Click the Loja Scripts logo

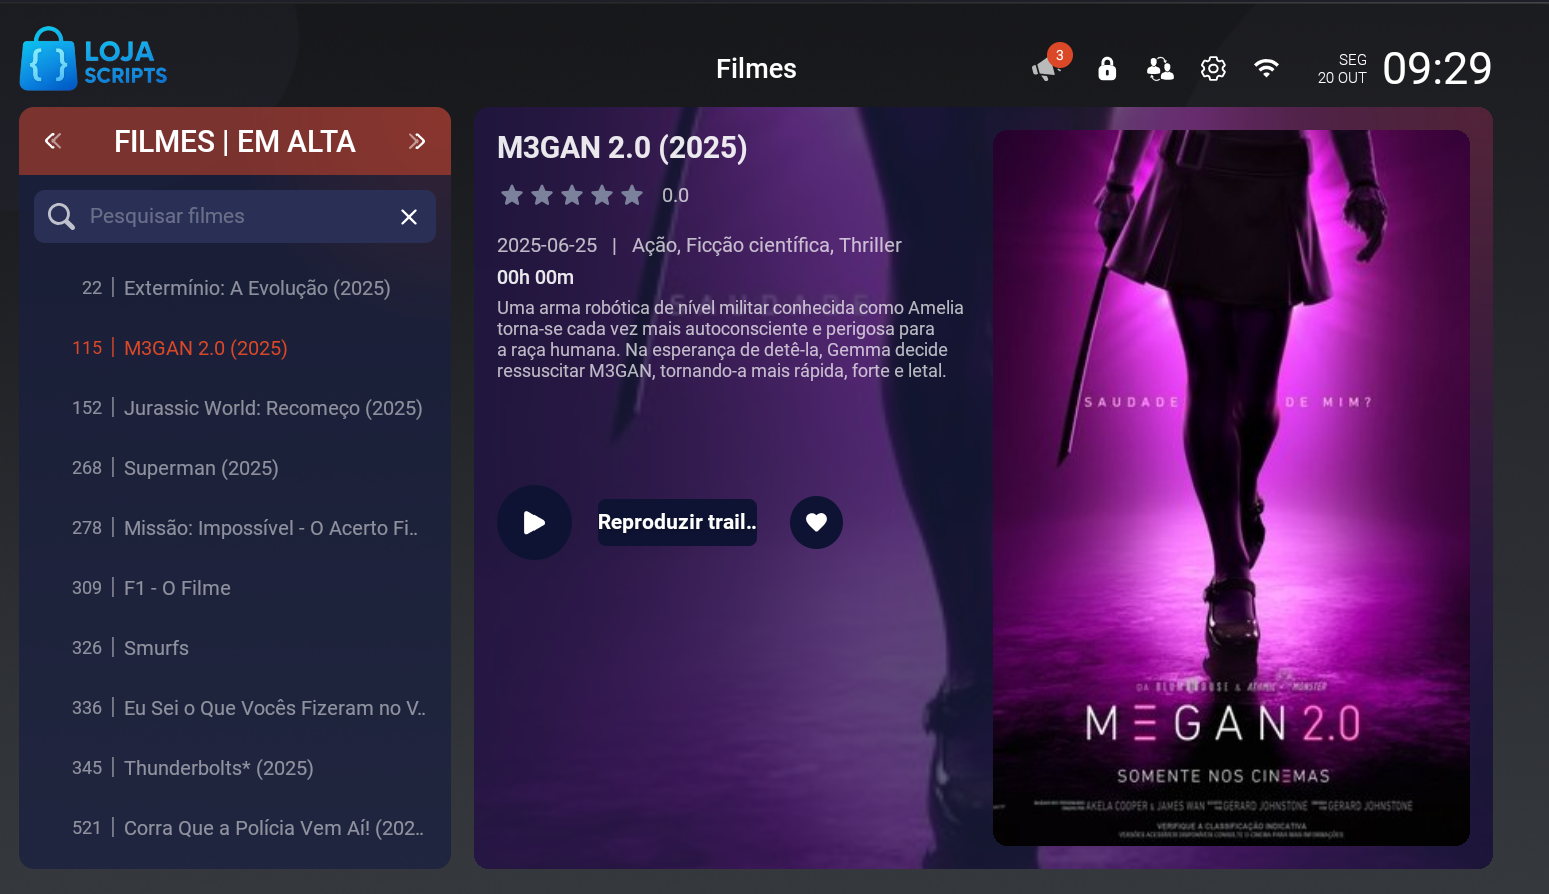(x=94, y=60)
